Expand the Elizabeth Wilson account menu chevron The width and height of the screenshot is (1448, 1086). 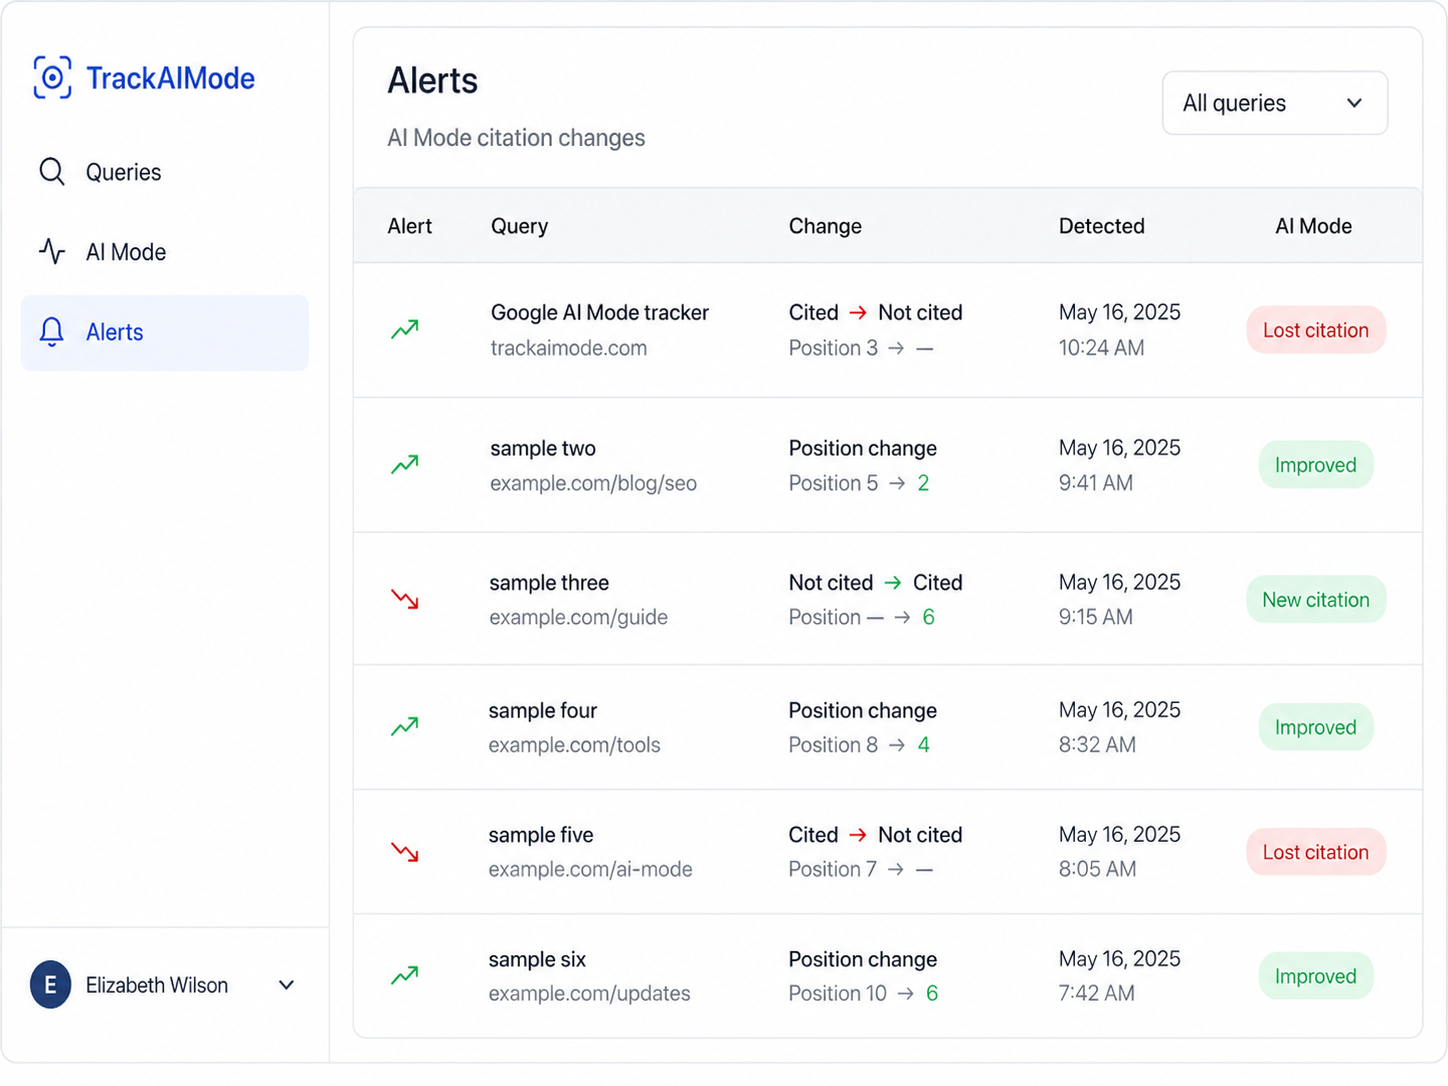pyautogui.click(x=287, y=985)
